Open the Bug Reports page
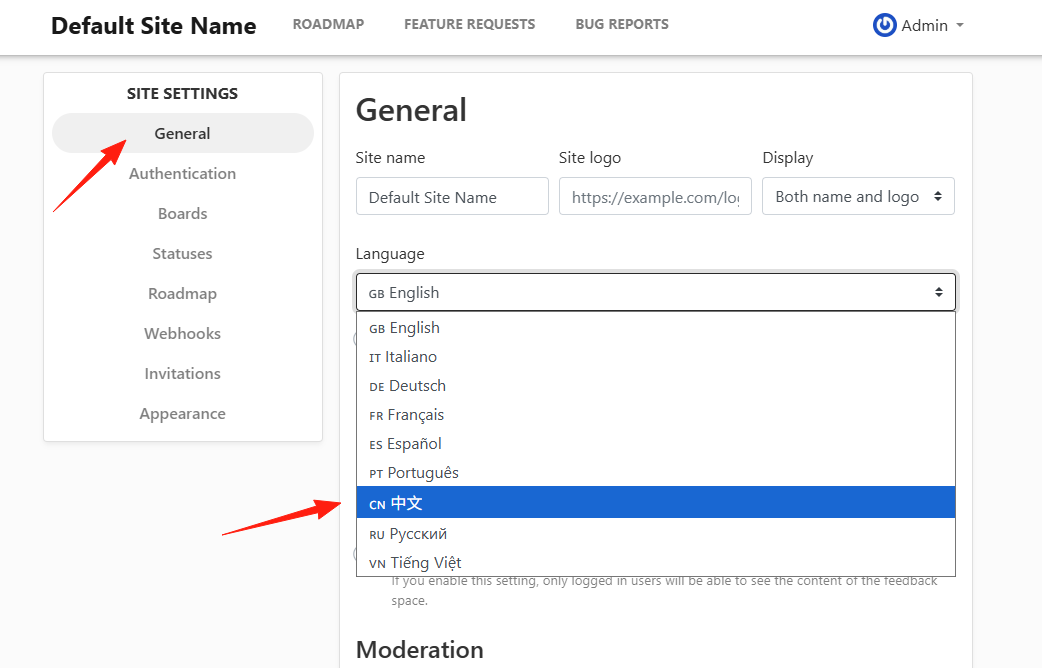The image size is (1042, 668). (622, 25)
